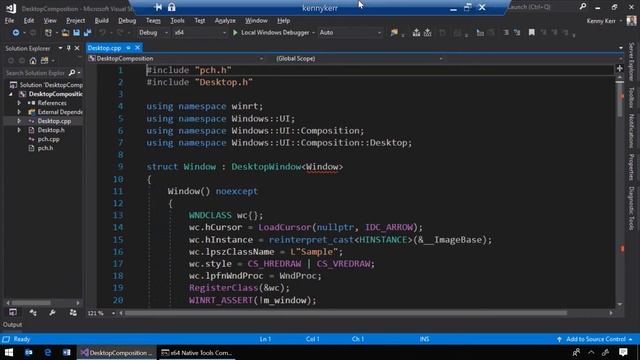
Task: Open the File menu
Action: 9,20
